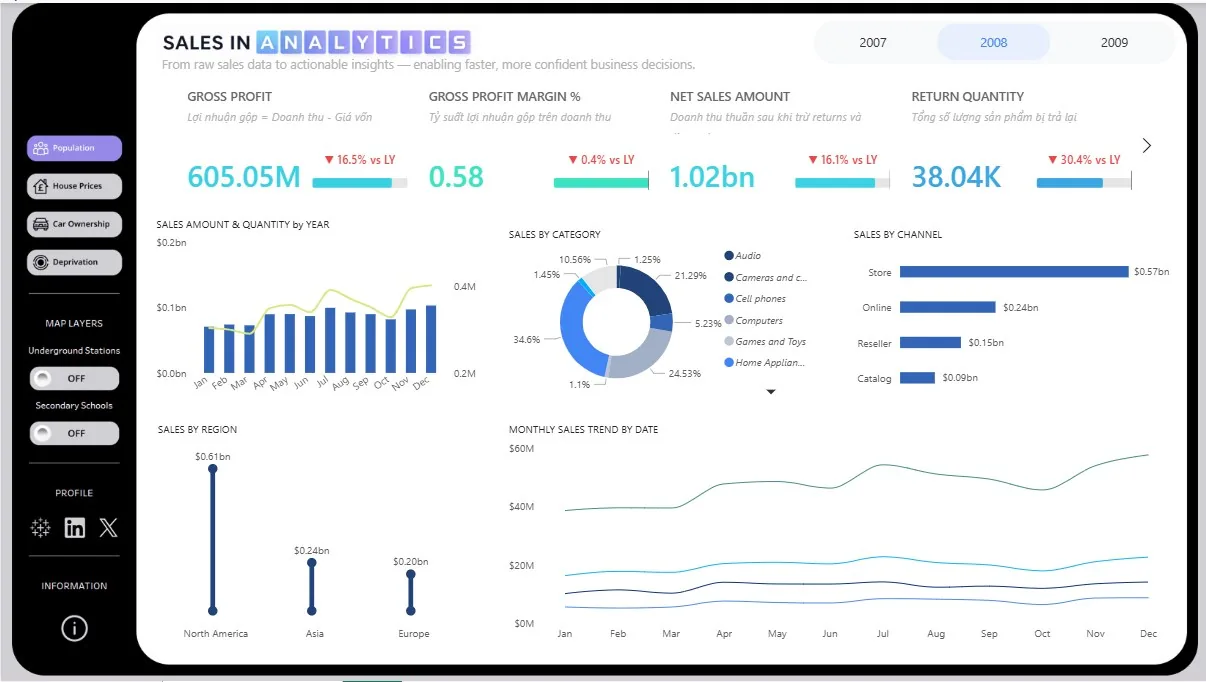Open the Tableau profile icon
The image size is (1206, 682).
[41, 528]
